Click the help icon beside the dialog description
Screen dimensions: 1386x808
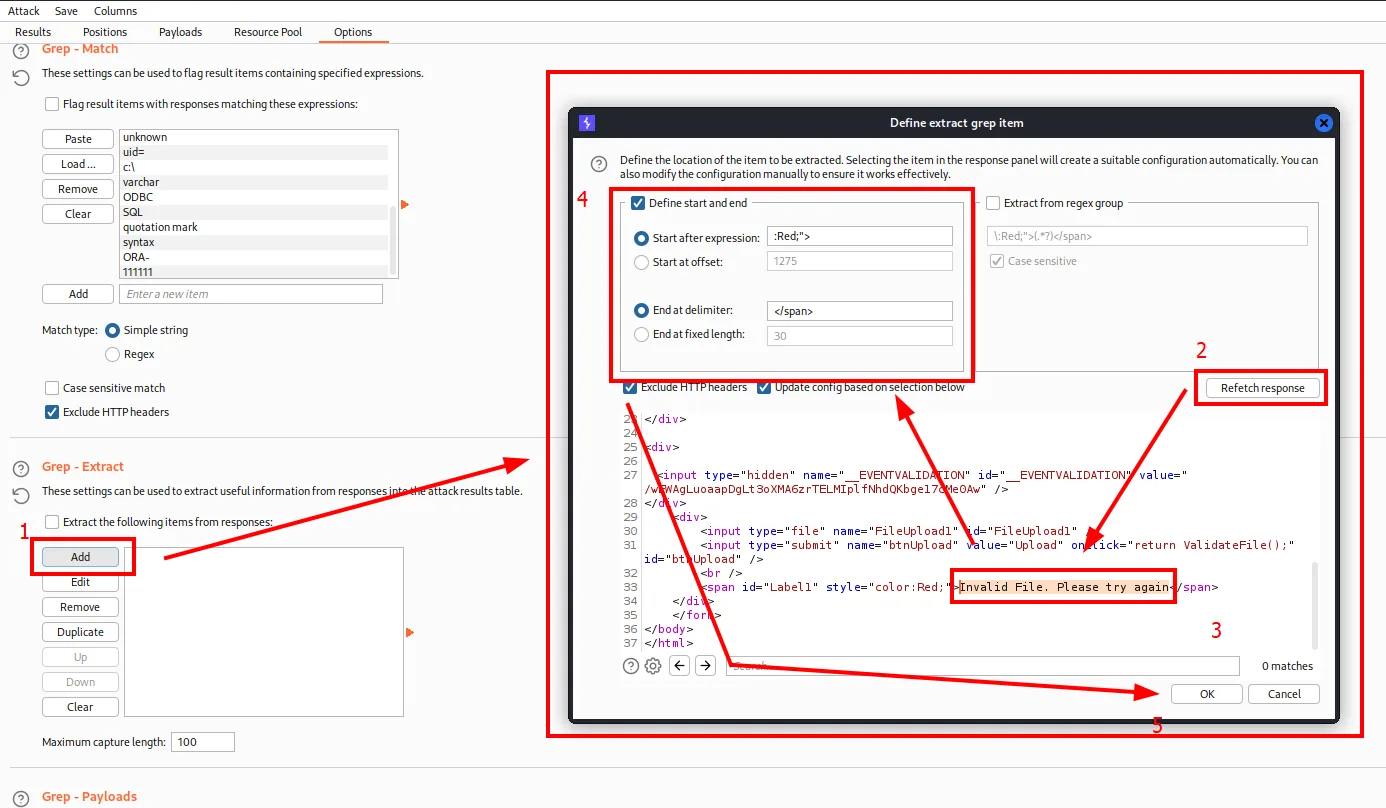pyautogui.click(x=599, y=164)
